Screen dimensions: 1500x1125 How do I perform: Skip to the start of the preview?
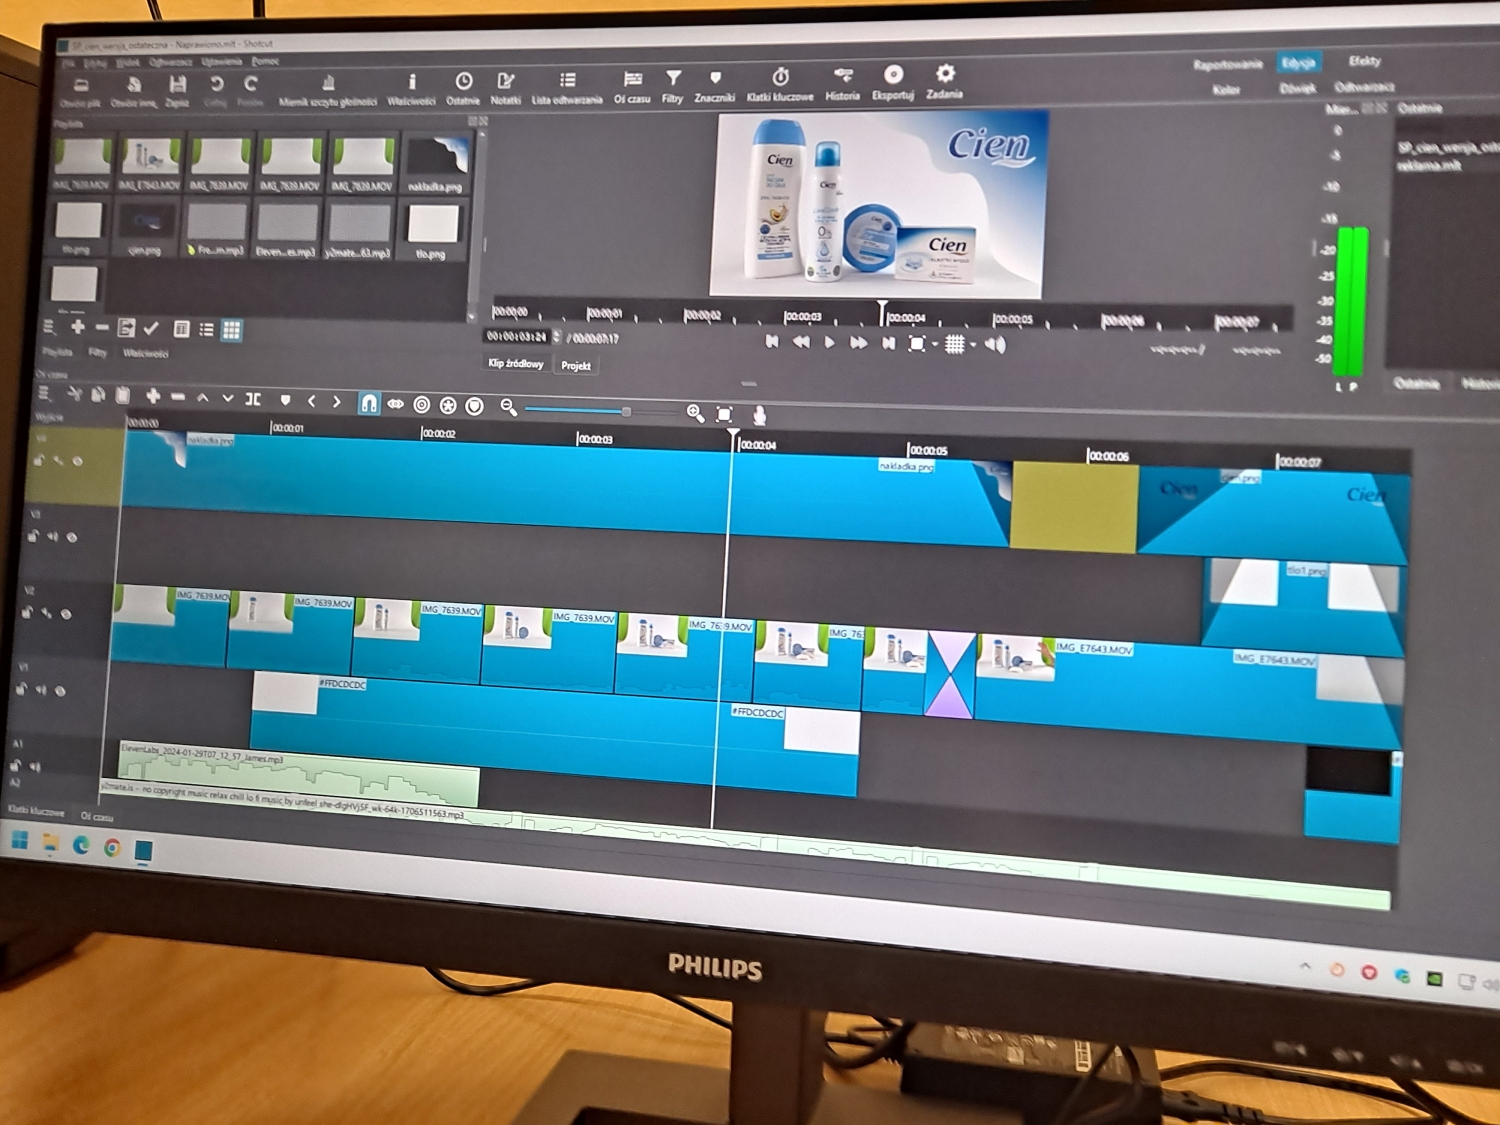(772, 341)
